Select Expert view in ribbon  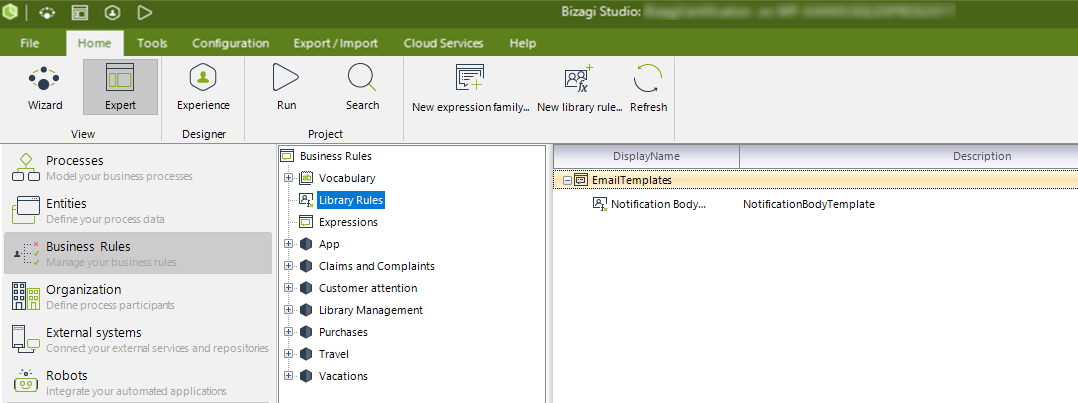tap(120, 87)
